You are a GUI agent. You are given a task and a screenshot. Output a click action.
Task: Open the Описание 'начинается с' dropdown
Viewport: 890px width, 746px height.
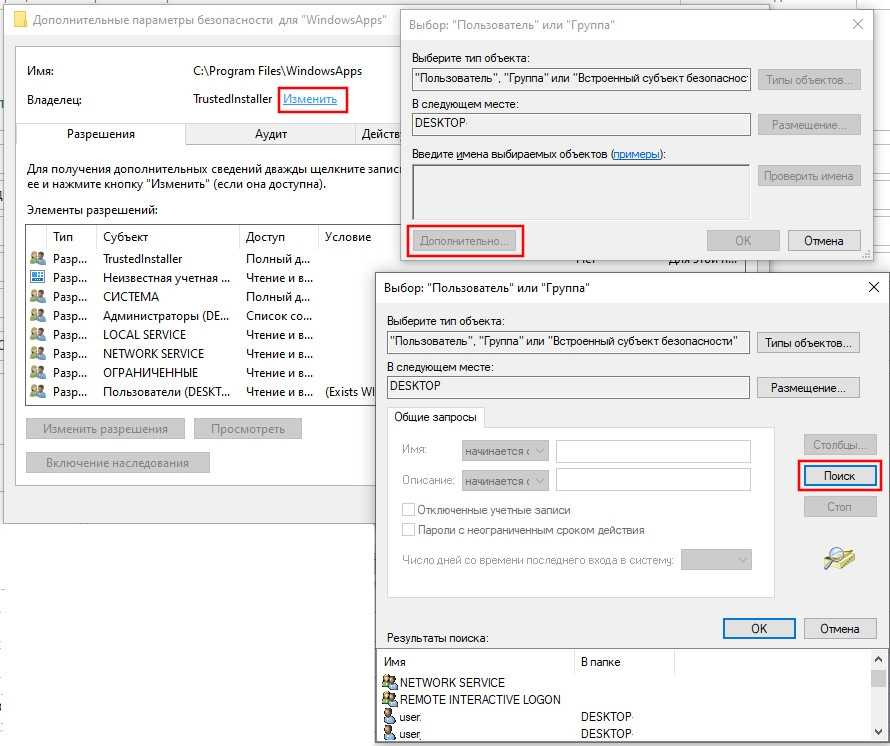click(x=505, y=480)
